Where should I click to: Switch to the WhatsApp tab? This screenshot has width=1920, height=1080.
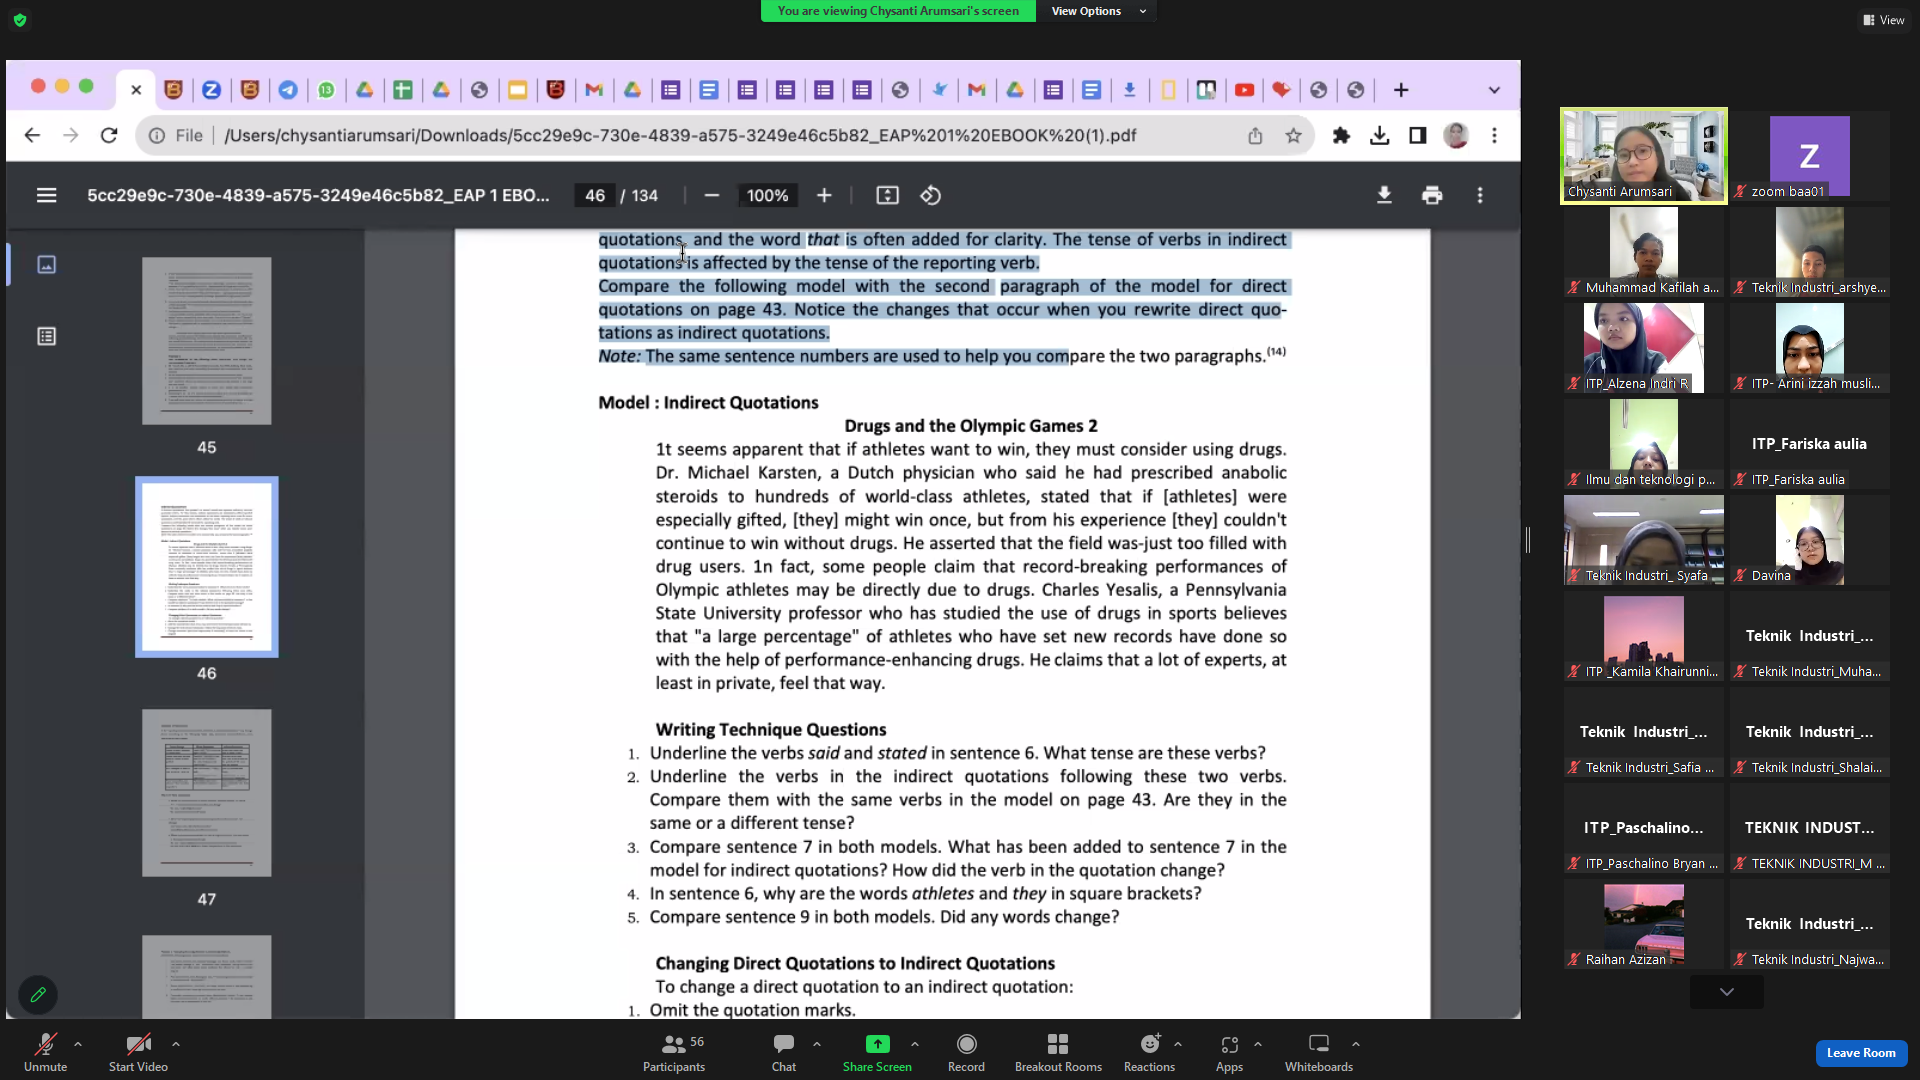pyautogui.click(x=326, y=90)
